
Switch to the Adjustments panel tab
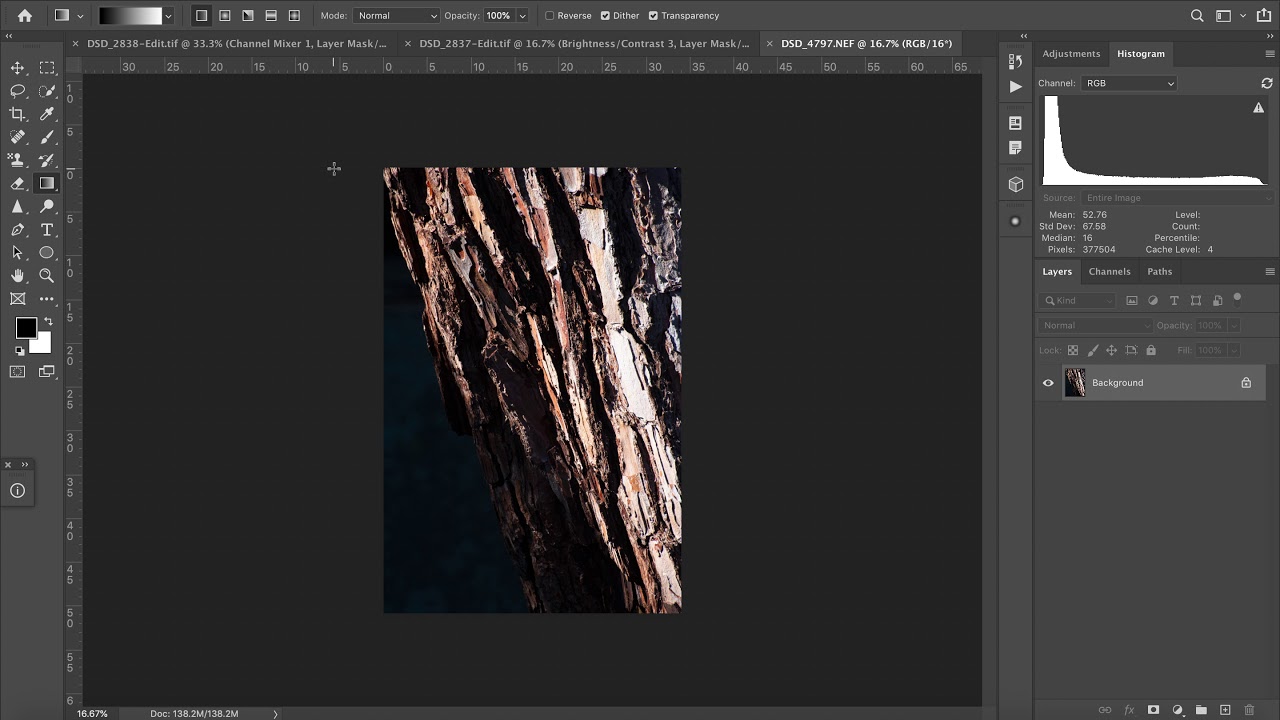coord(1071,54)
